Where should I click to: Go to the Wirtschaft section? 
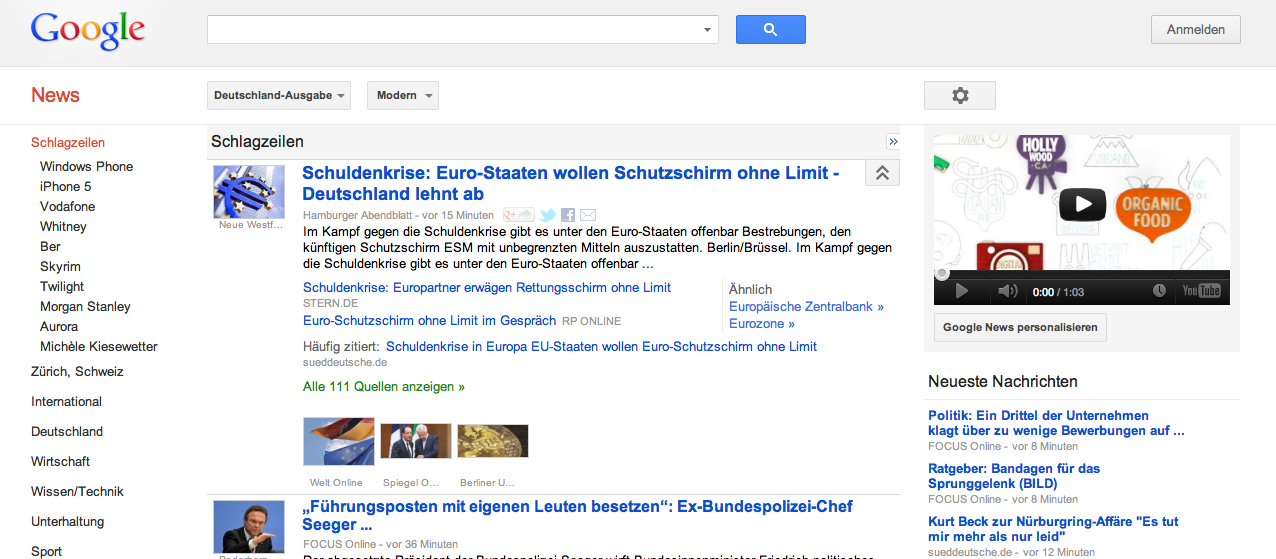(x=60, y=461)
